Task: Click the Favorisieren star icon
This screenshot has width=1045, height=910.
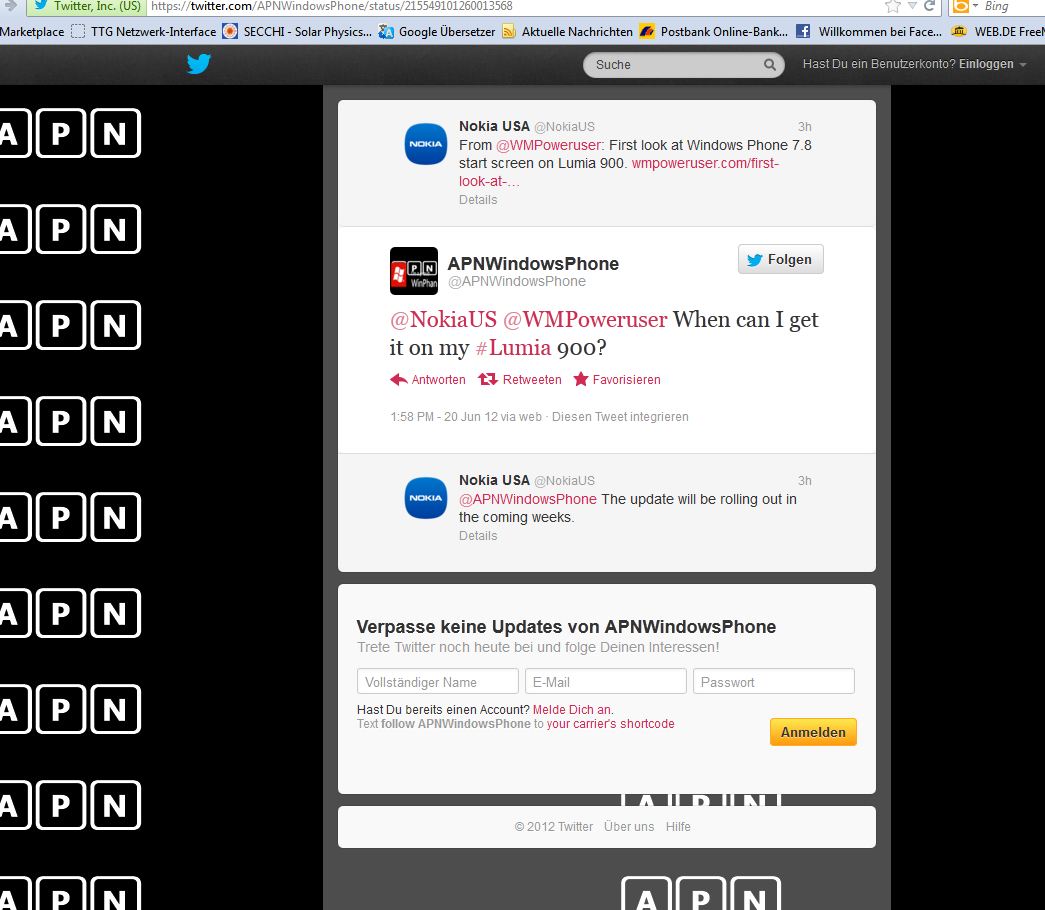Action: tap(581, 379)
